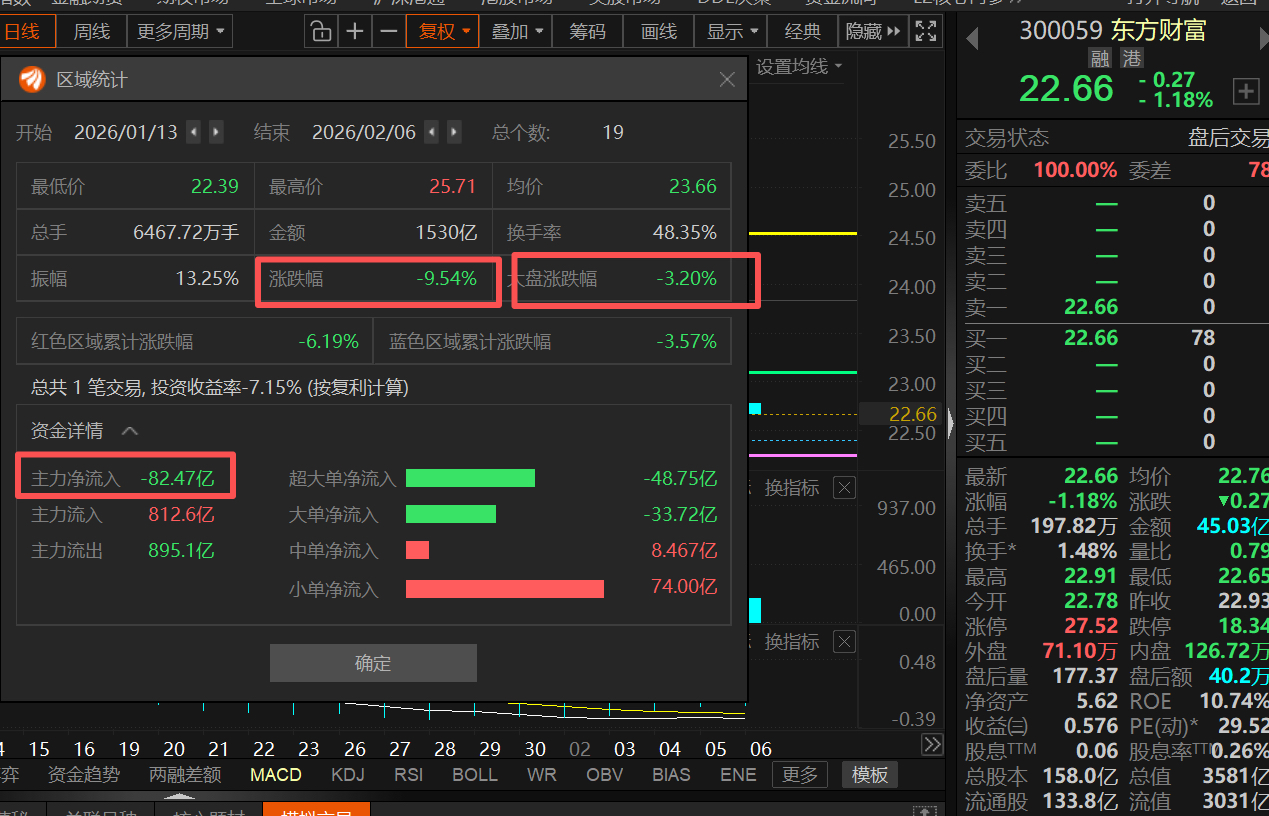Confirm with the 确定 button
Image resolution: width=1269 pixels, height=816 pixels.
point(373,663)
